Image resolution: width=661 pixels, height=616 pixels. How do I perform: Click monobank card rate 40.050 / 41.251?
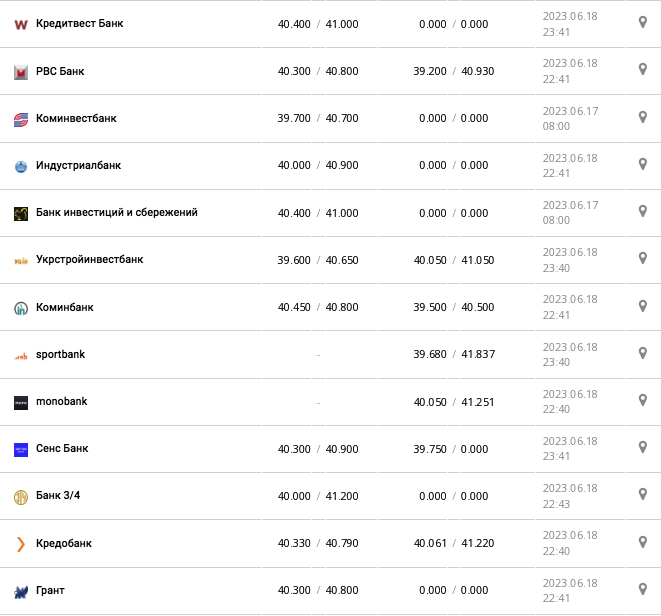[454, 402]
